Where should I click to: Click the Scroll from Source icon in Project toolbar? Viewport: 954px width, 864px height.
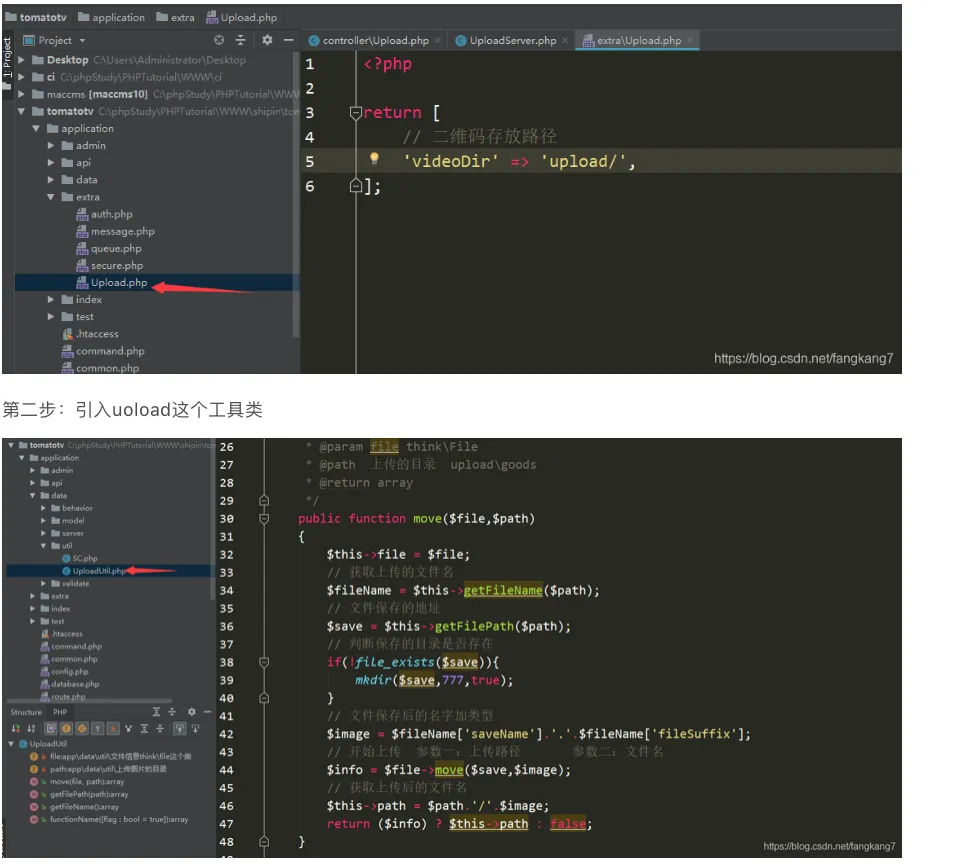(x=218, y=40)
